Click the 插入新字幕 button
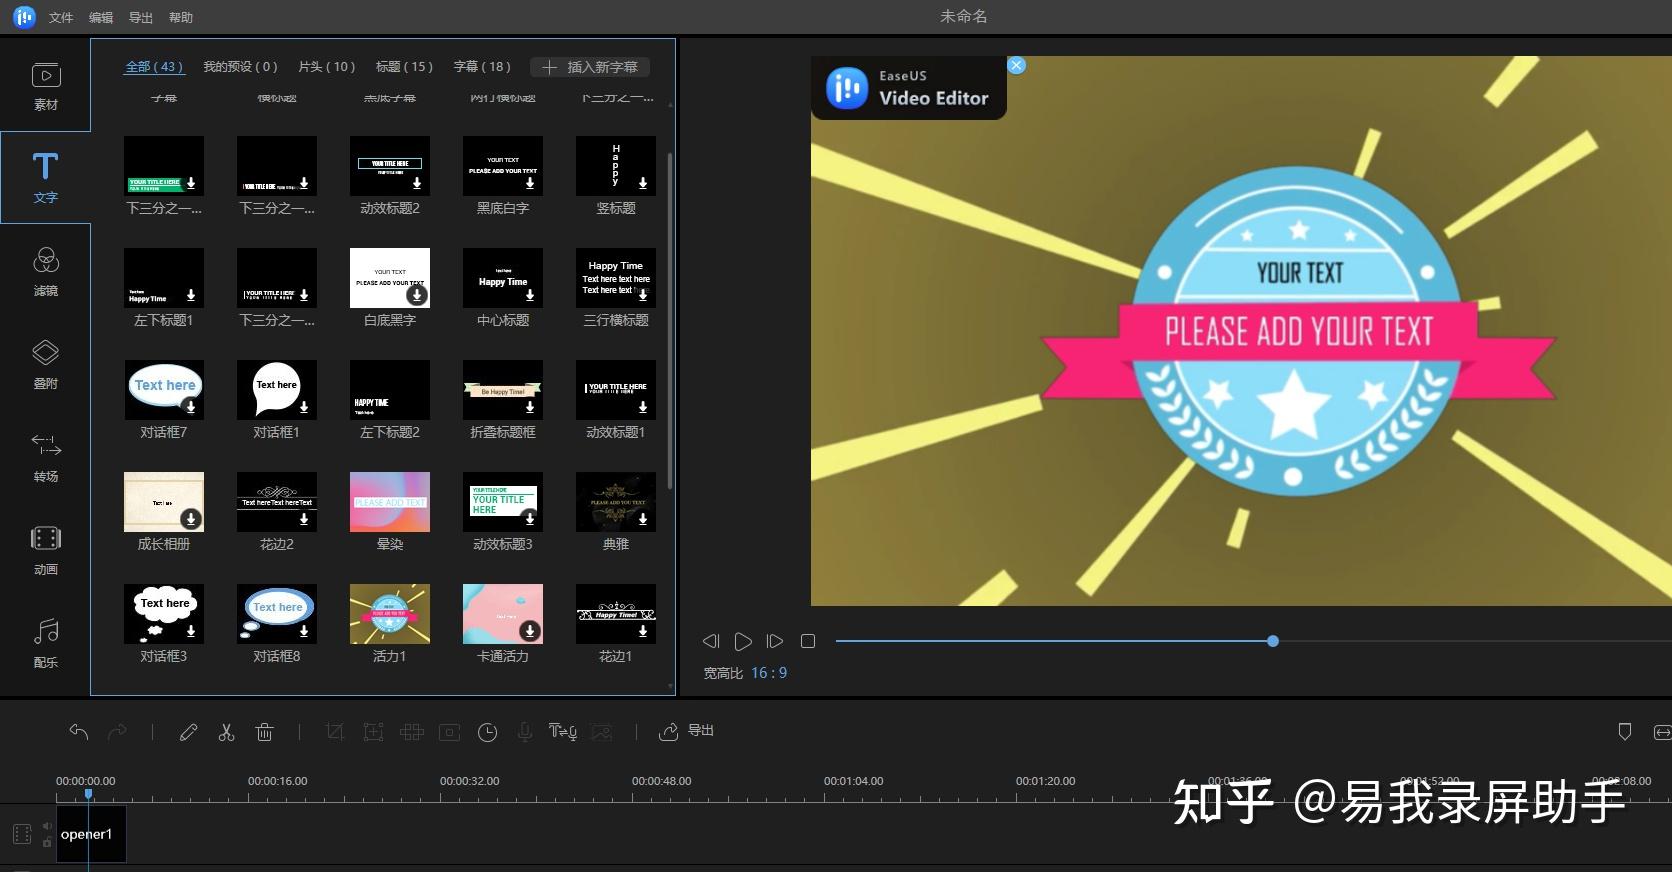 pos(590,67)
